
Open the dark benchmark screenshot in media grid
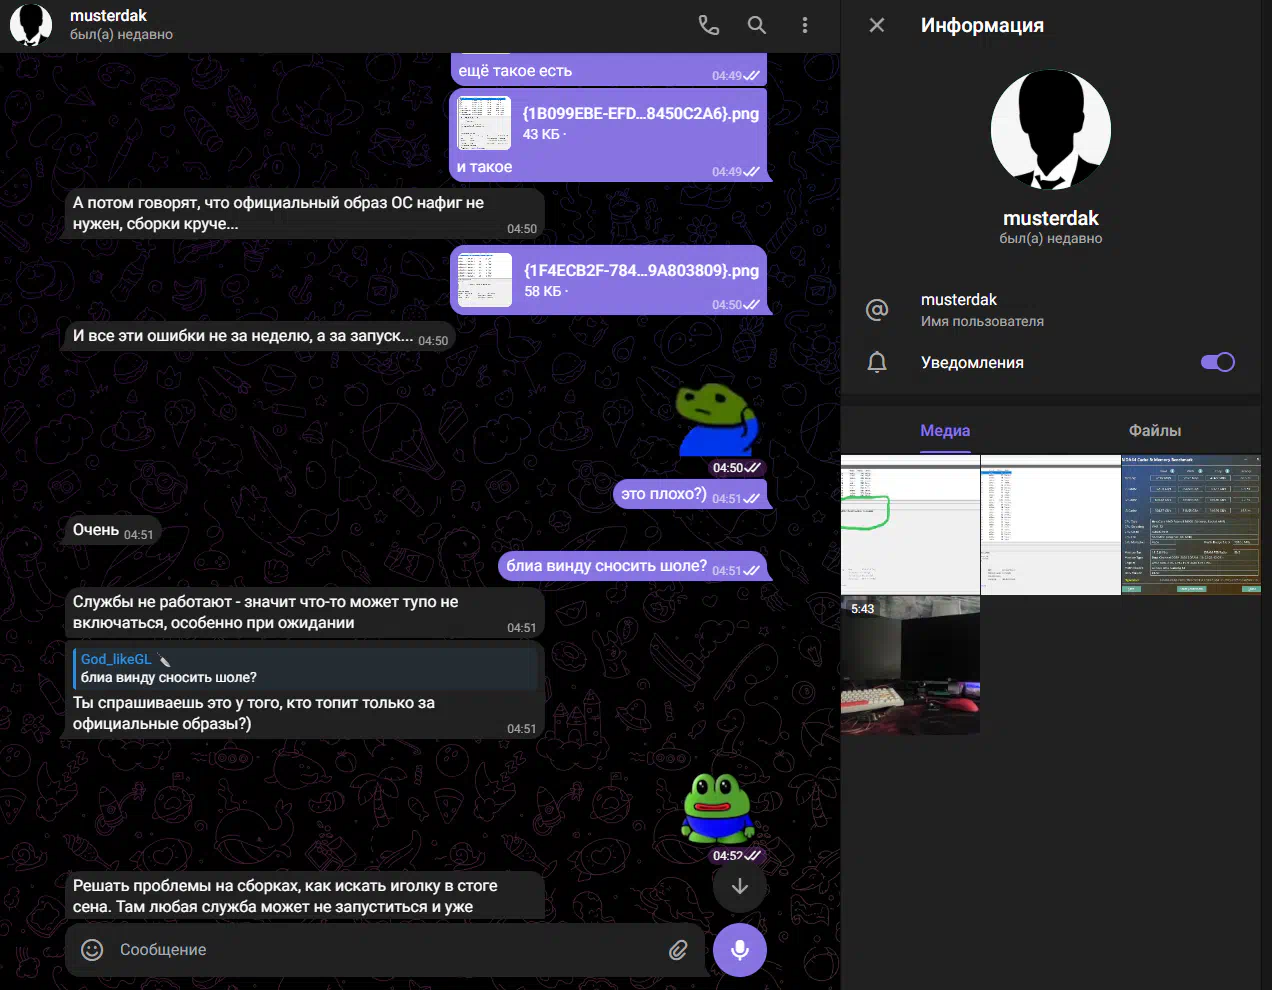[1190, 525]
